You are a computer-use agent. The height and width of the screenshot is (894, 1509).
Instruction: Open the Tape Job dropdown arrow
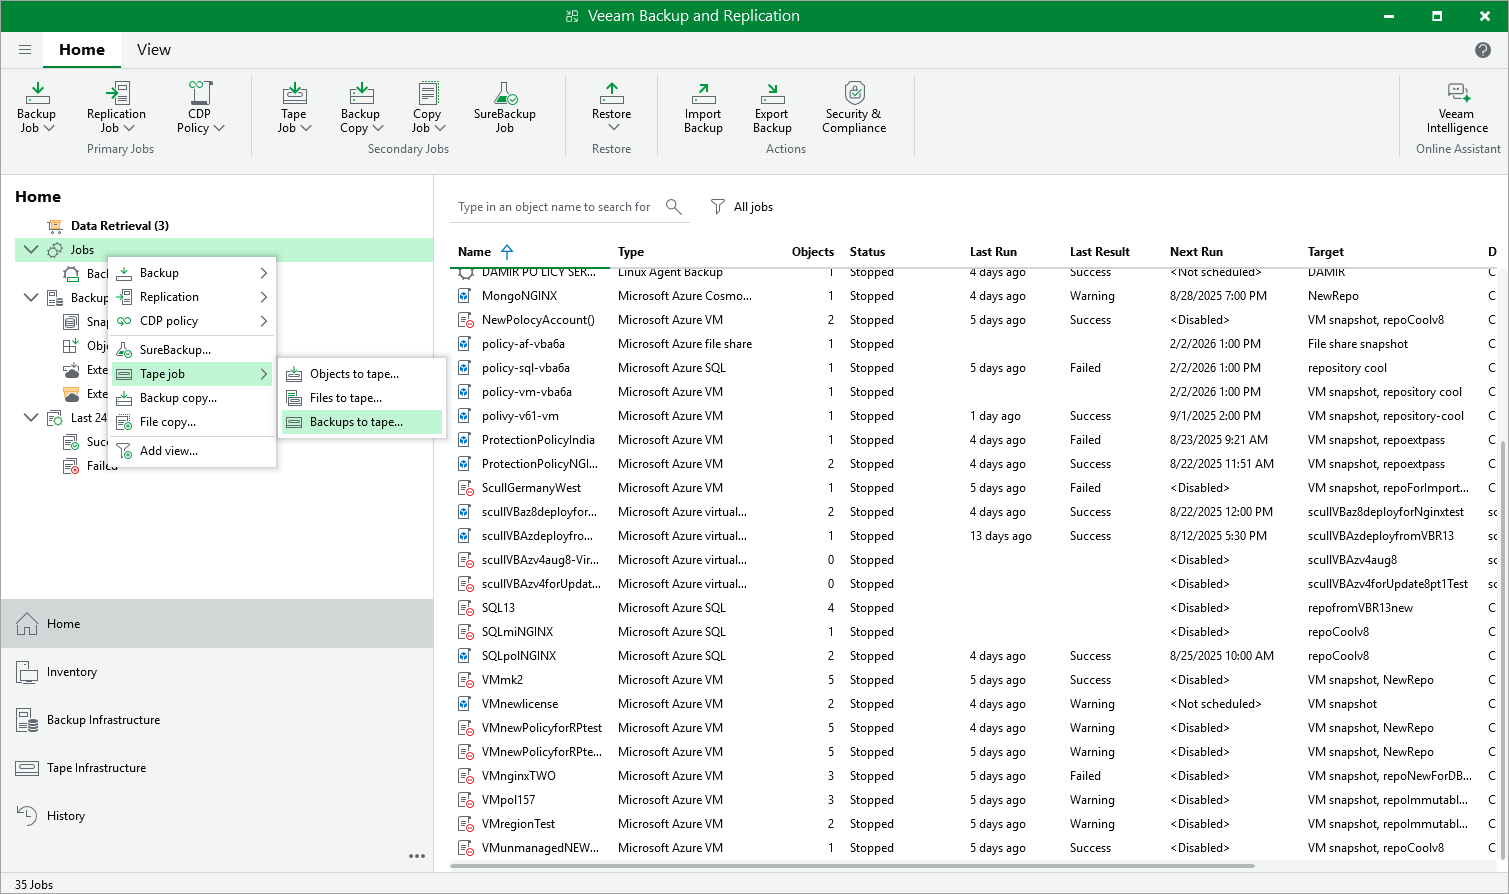(x=306, y=128)
